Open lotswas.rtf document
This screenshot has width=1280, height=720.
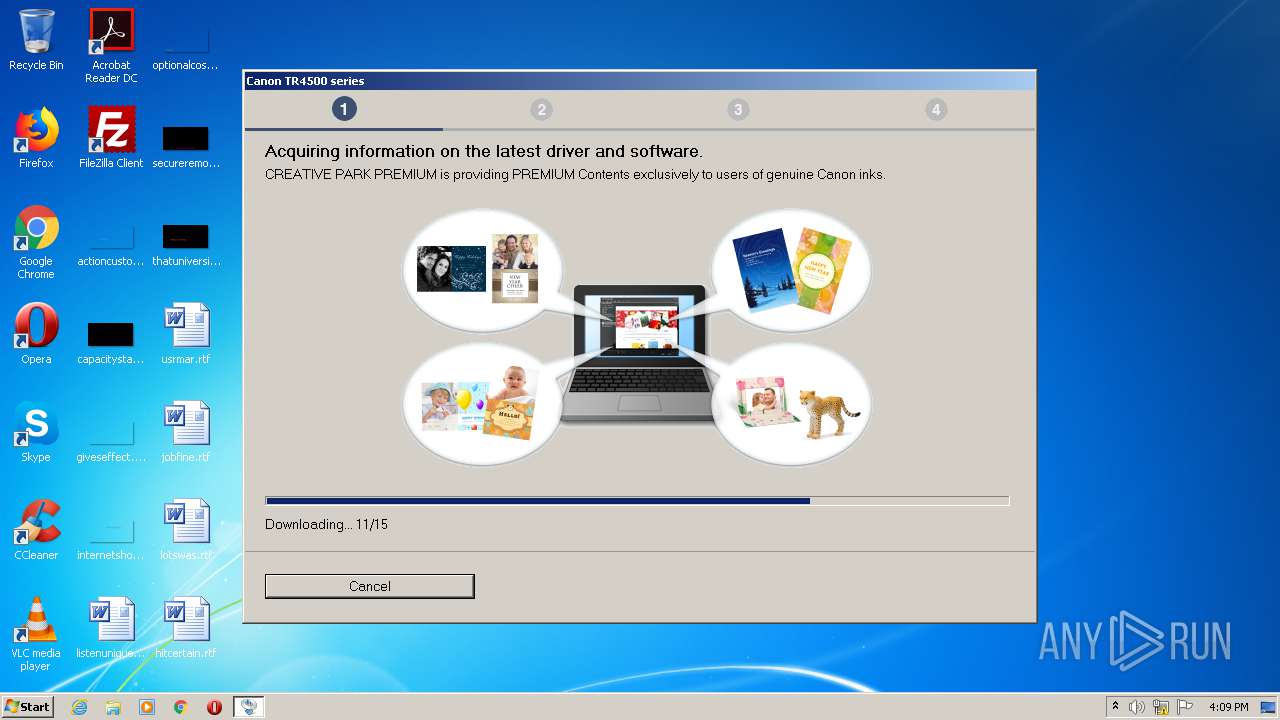185,530
